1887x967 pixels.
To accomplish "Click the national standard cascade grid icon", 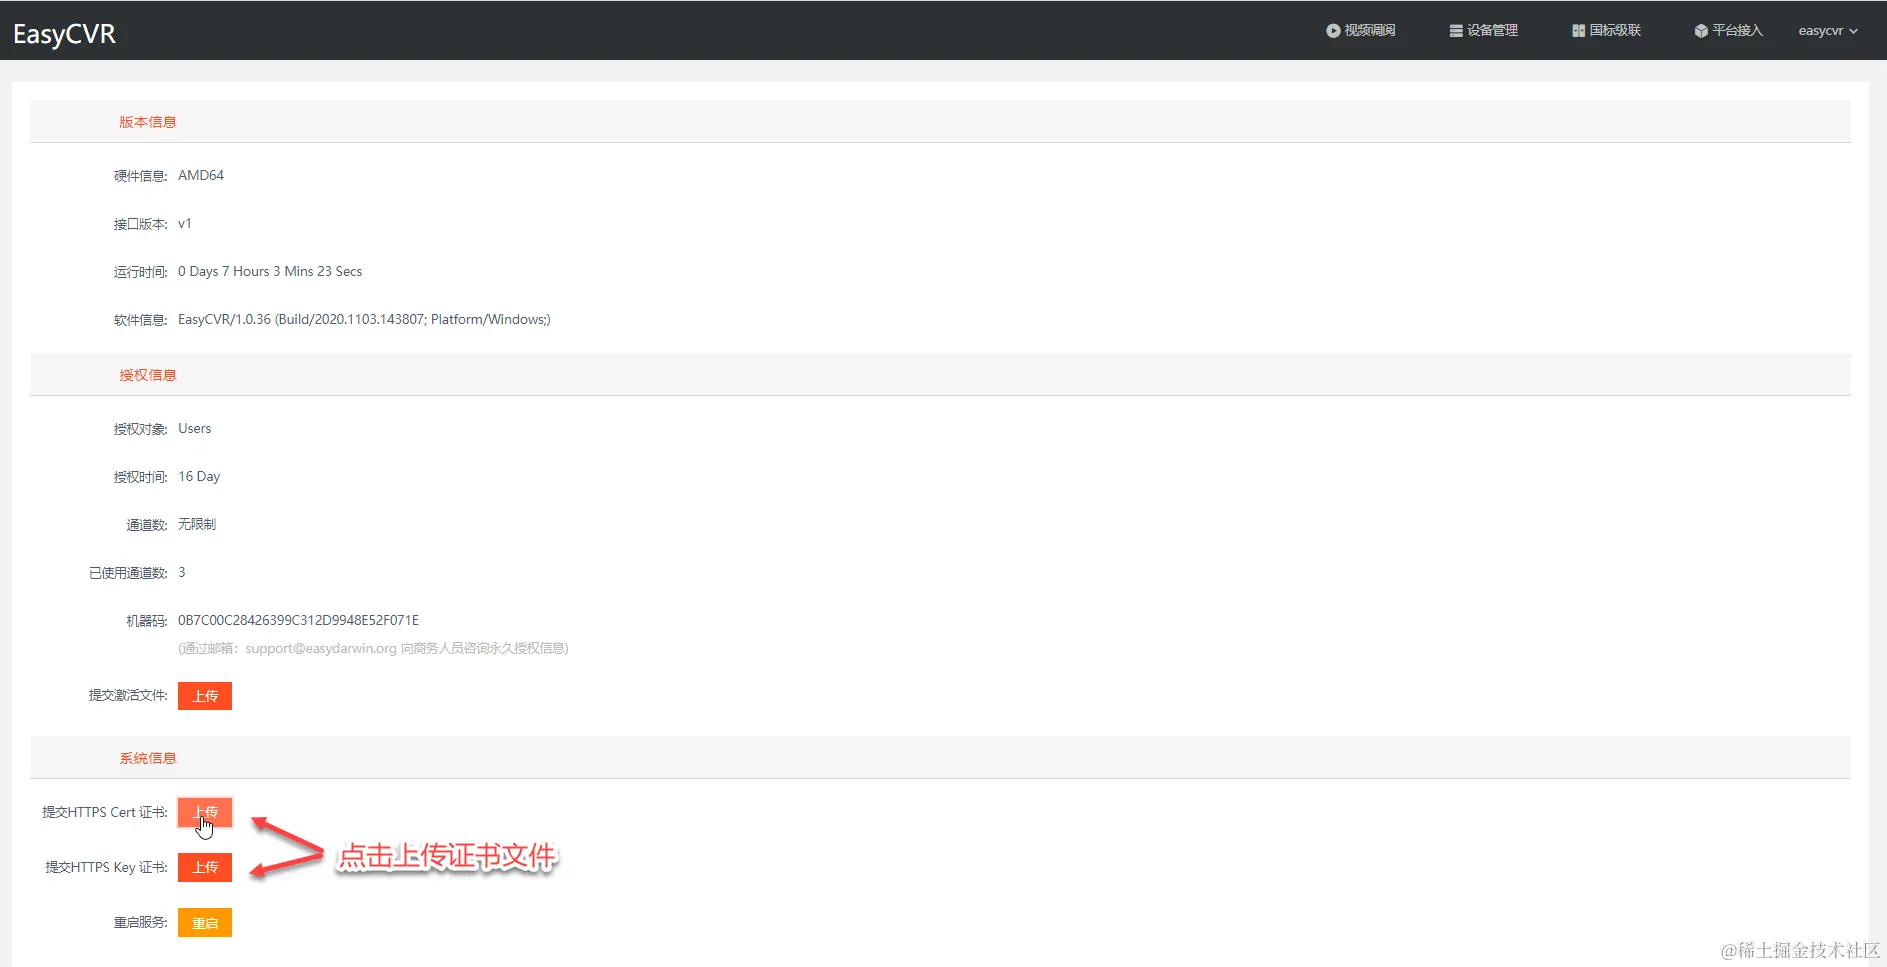I will 1579,31.
